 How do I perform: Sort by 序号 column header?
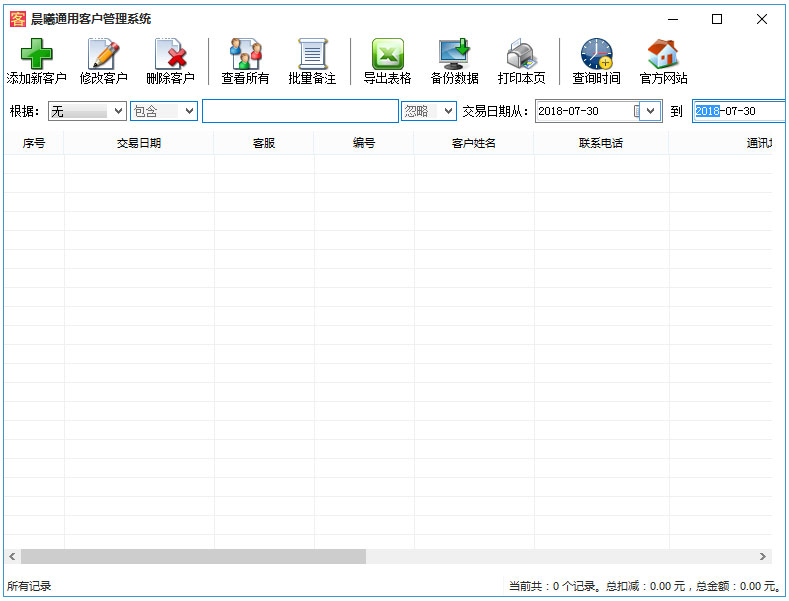tap(34, 143)
